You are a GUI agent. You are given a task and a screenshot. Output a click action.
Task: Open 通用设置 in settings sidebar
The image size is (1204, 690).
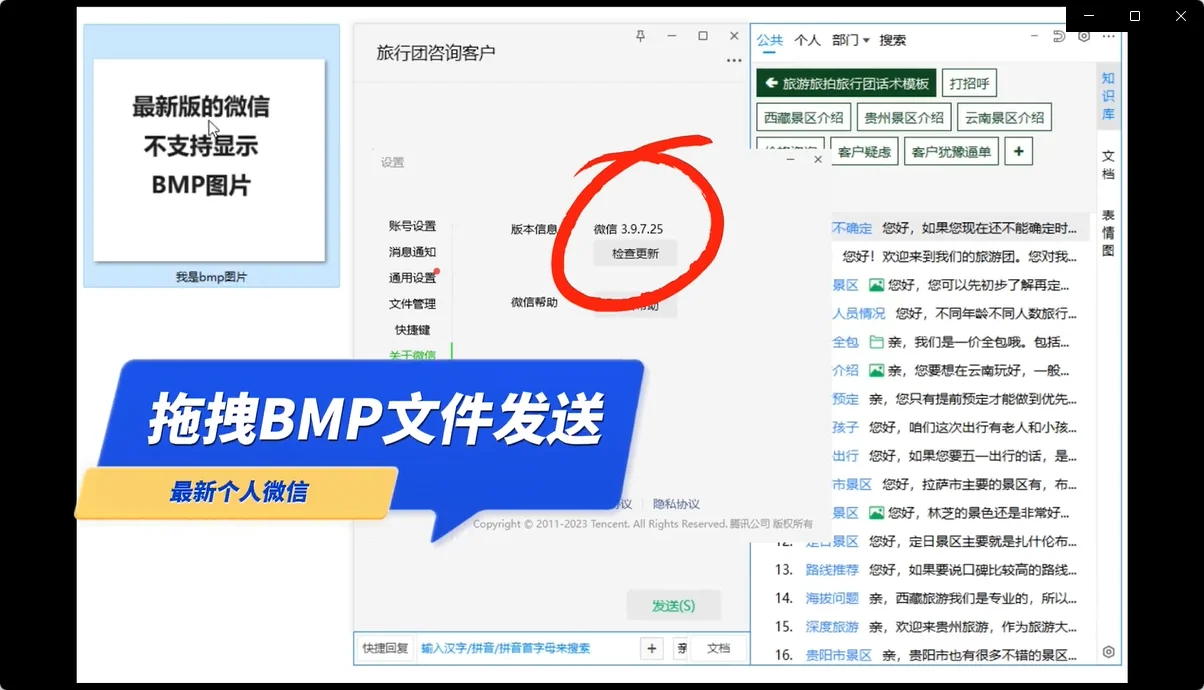click(x=412, y=278)
